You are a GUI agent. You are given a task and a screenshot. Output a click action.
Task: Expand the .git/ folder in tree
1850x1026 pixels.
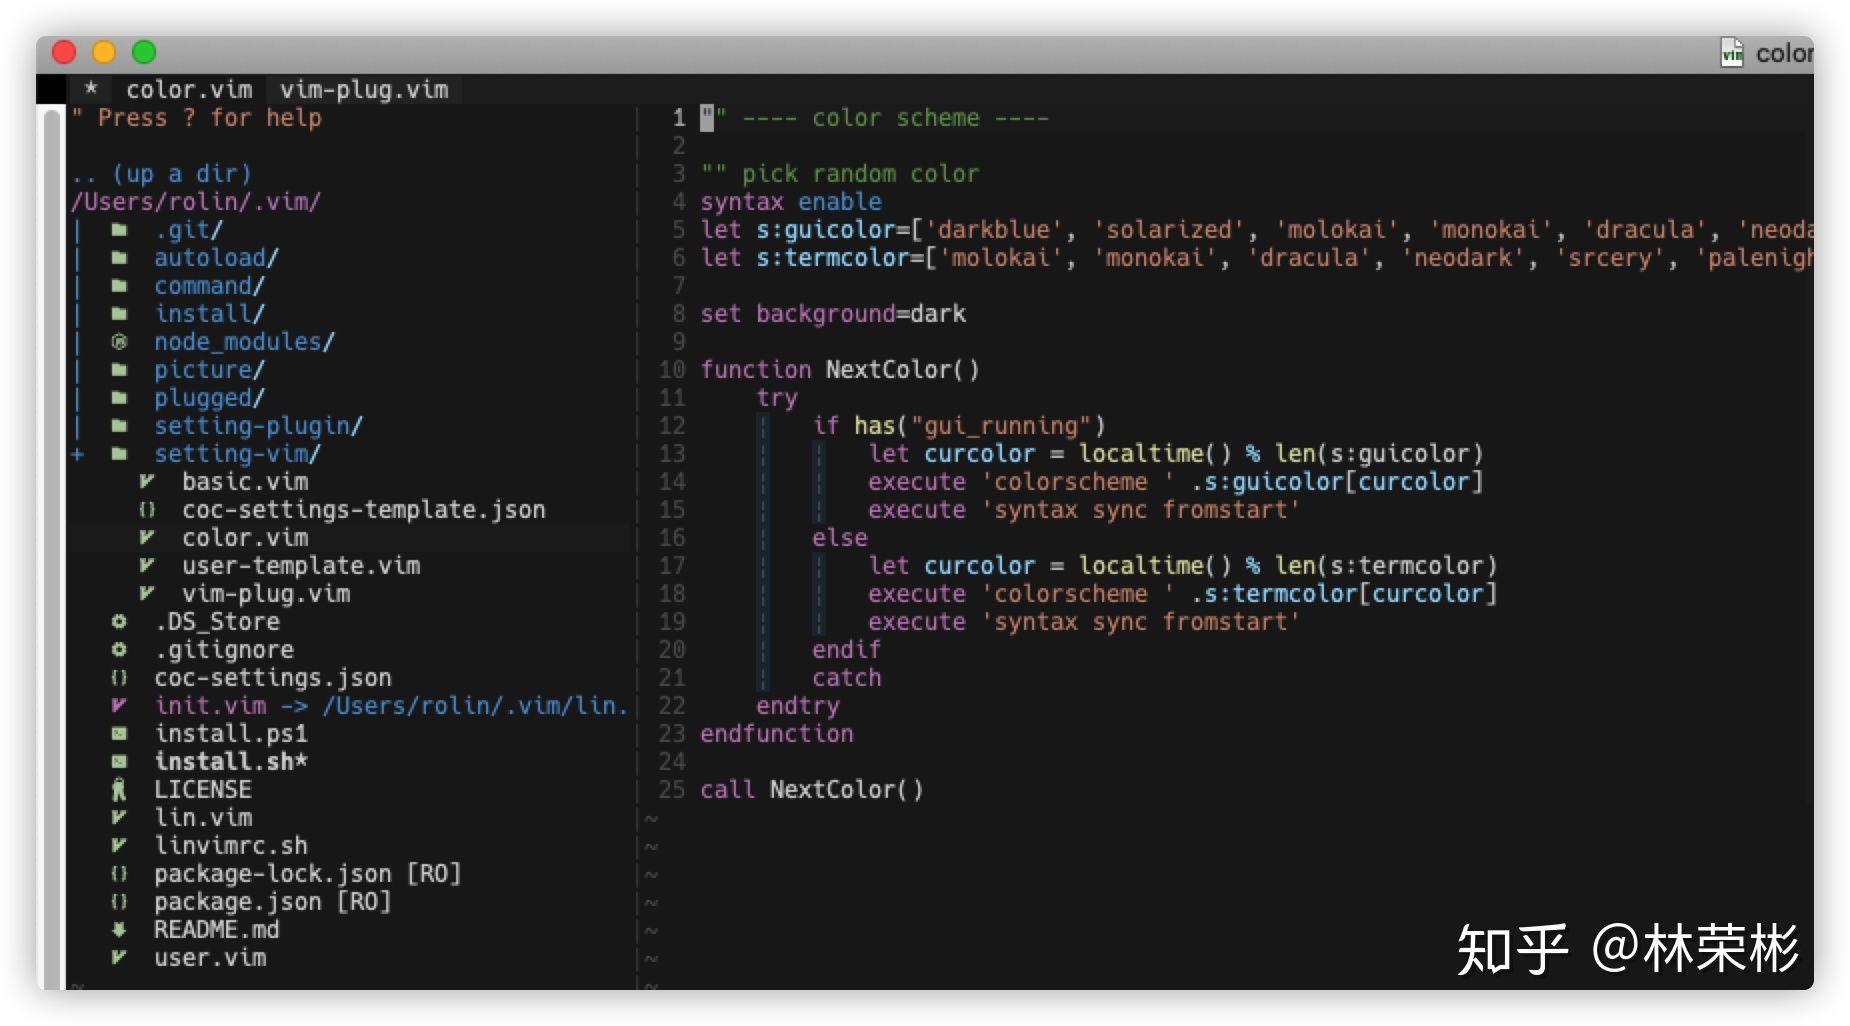(x=188, y=230)
